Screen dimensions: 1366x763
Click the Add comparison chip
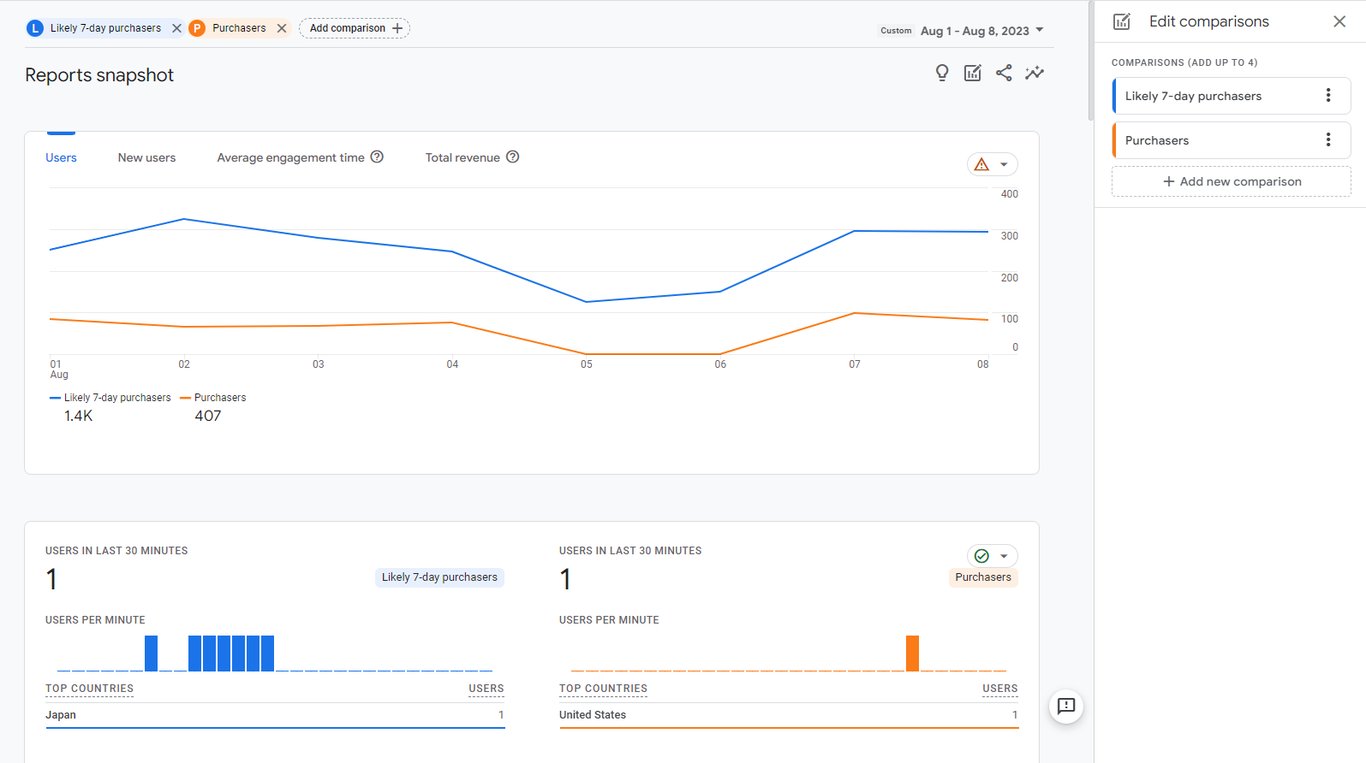354,27
